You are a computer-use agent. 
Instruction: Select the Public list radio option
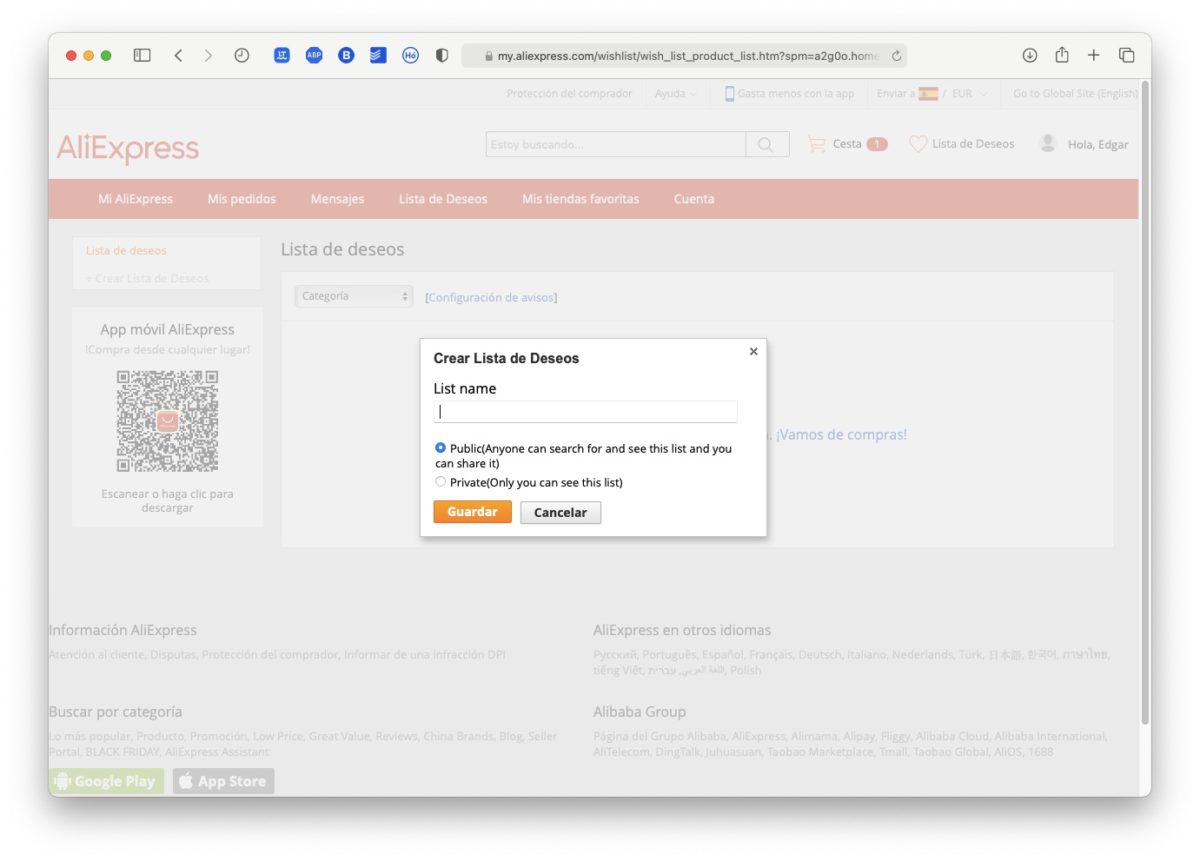441,448
